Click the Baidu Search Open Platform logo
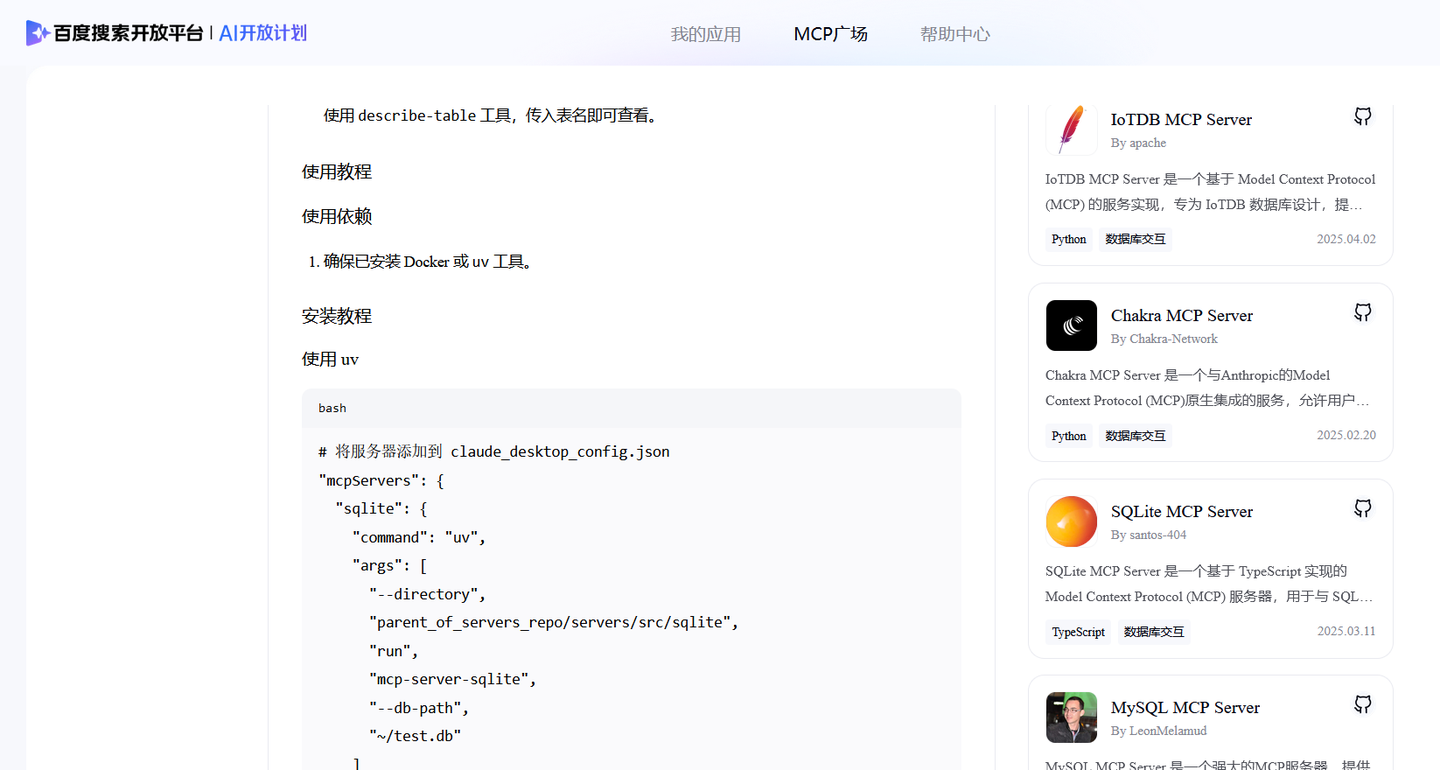 tap(114, 33)
